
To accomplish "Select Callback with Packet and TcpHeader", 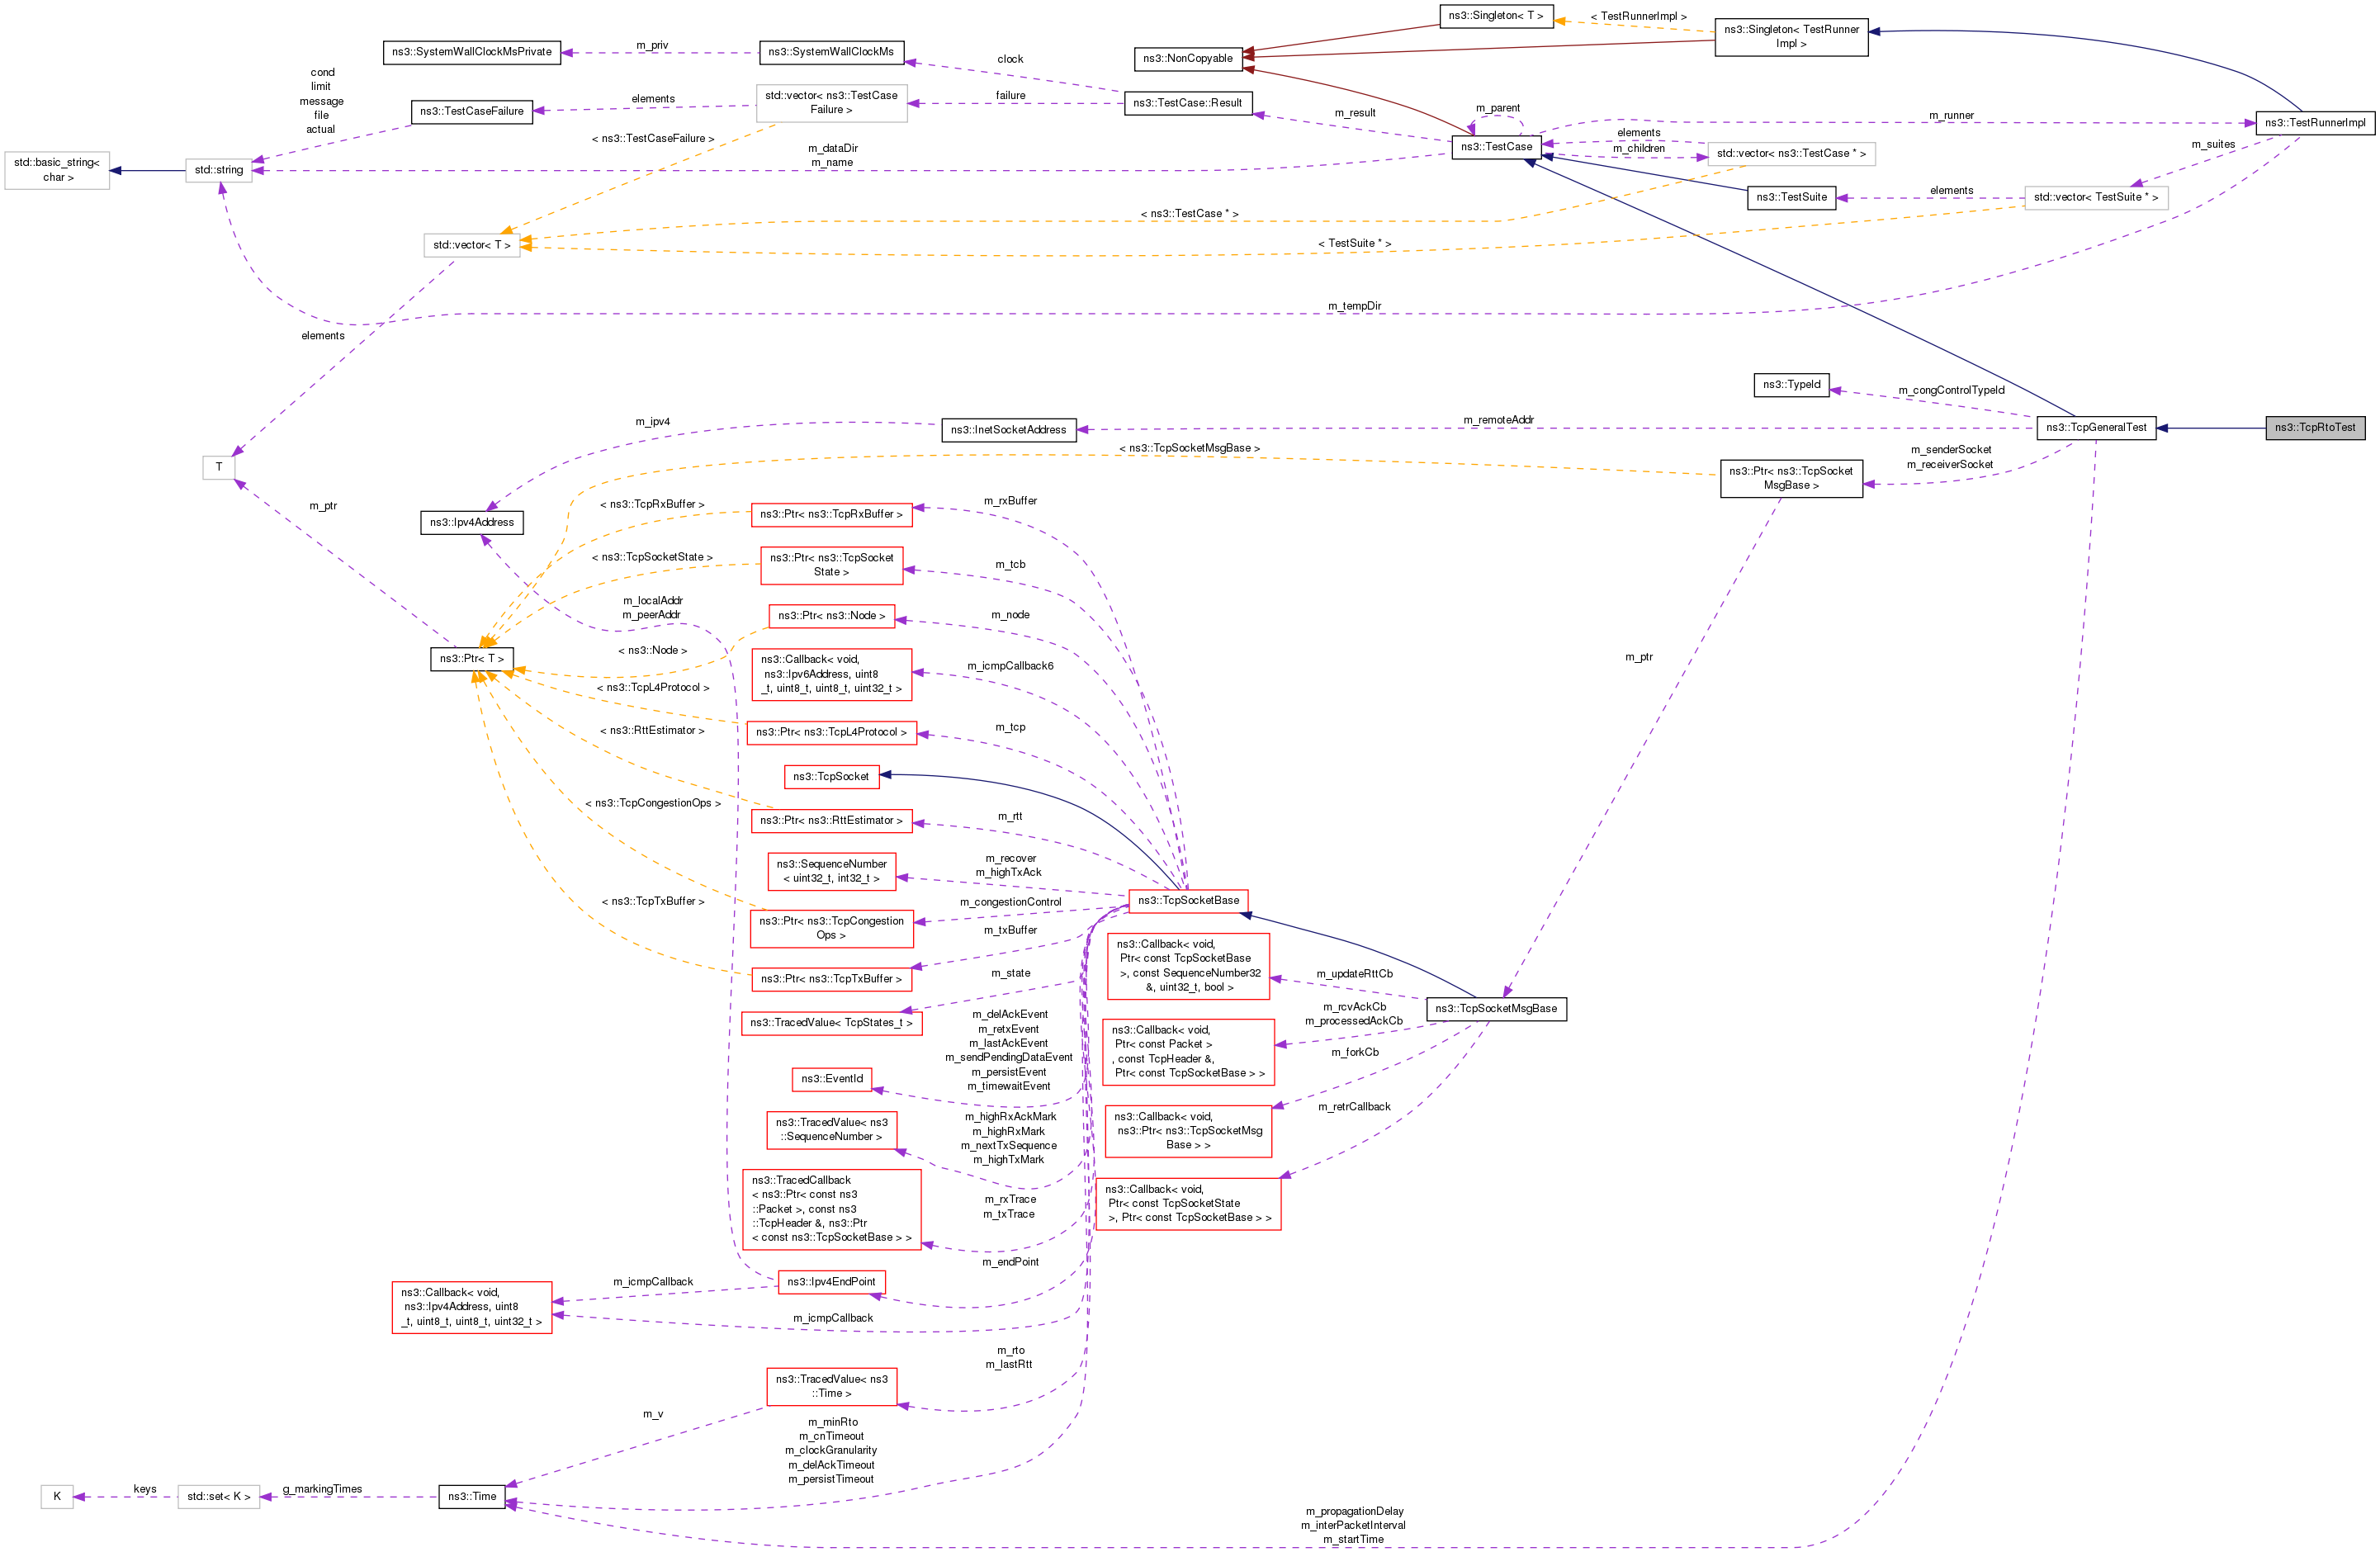I will [x=1188, y=1052].
